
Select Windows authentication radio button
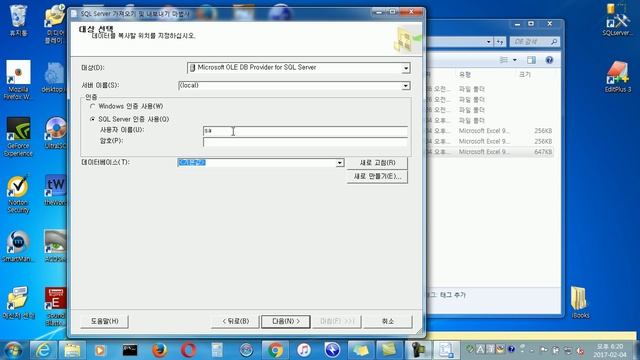pyautogui.click(x=92, y=106)
